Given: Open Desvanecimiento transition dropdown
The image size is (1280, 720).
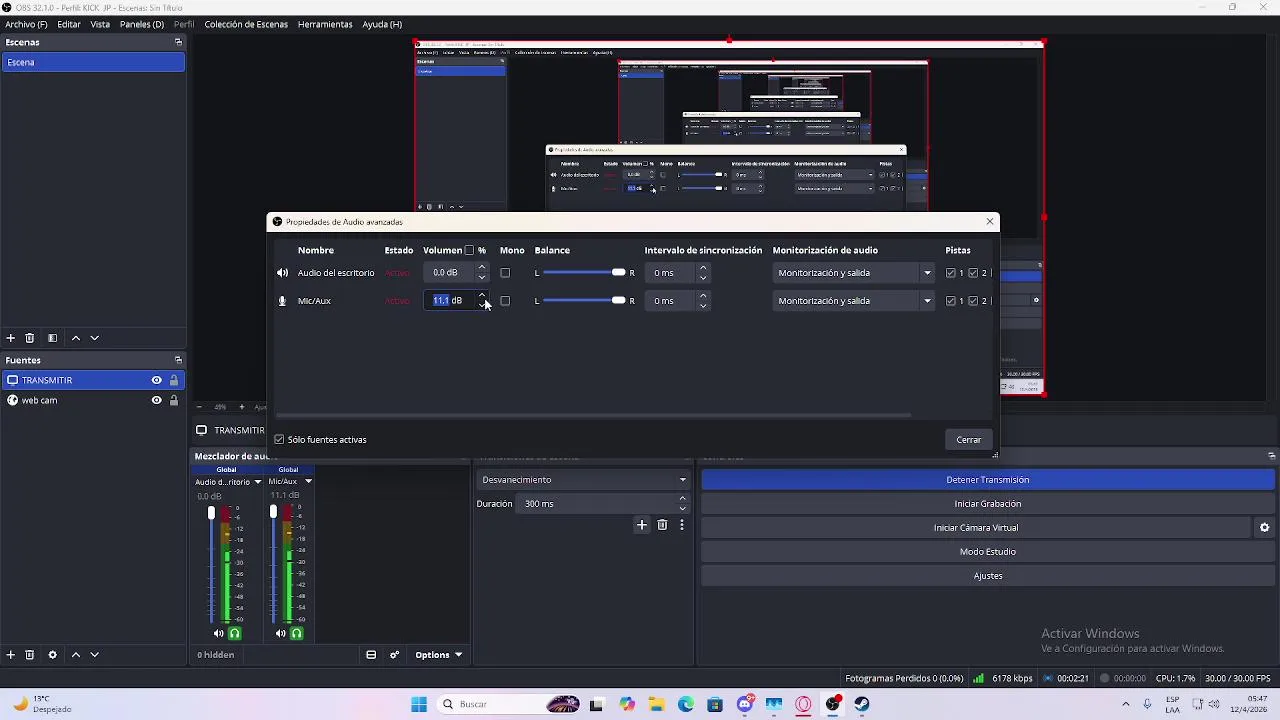Looking at the screenshot, I should click(583, 480).
